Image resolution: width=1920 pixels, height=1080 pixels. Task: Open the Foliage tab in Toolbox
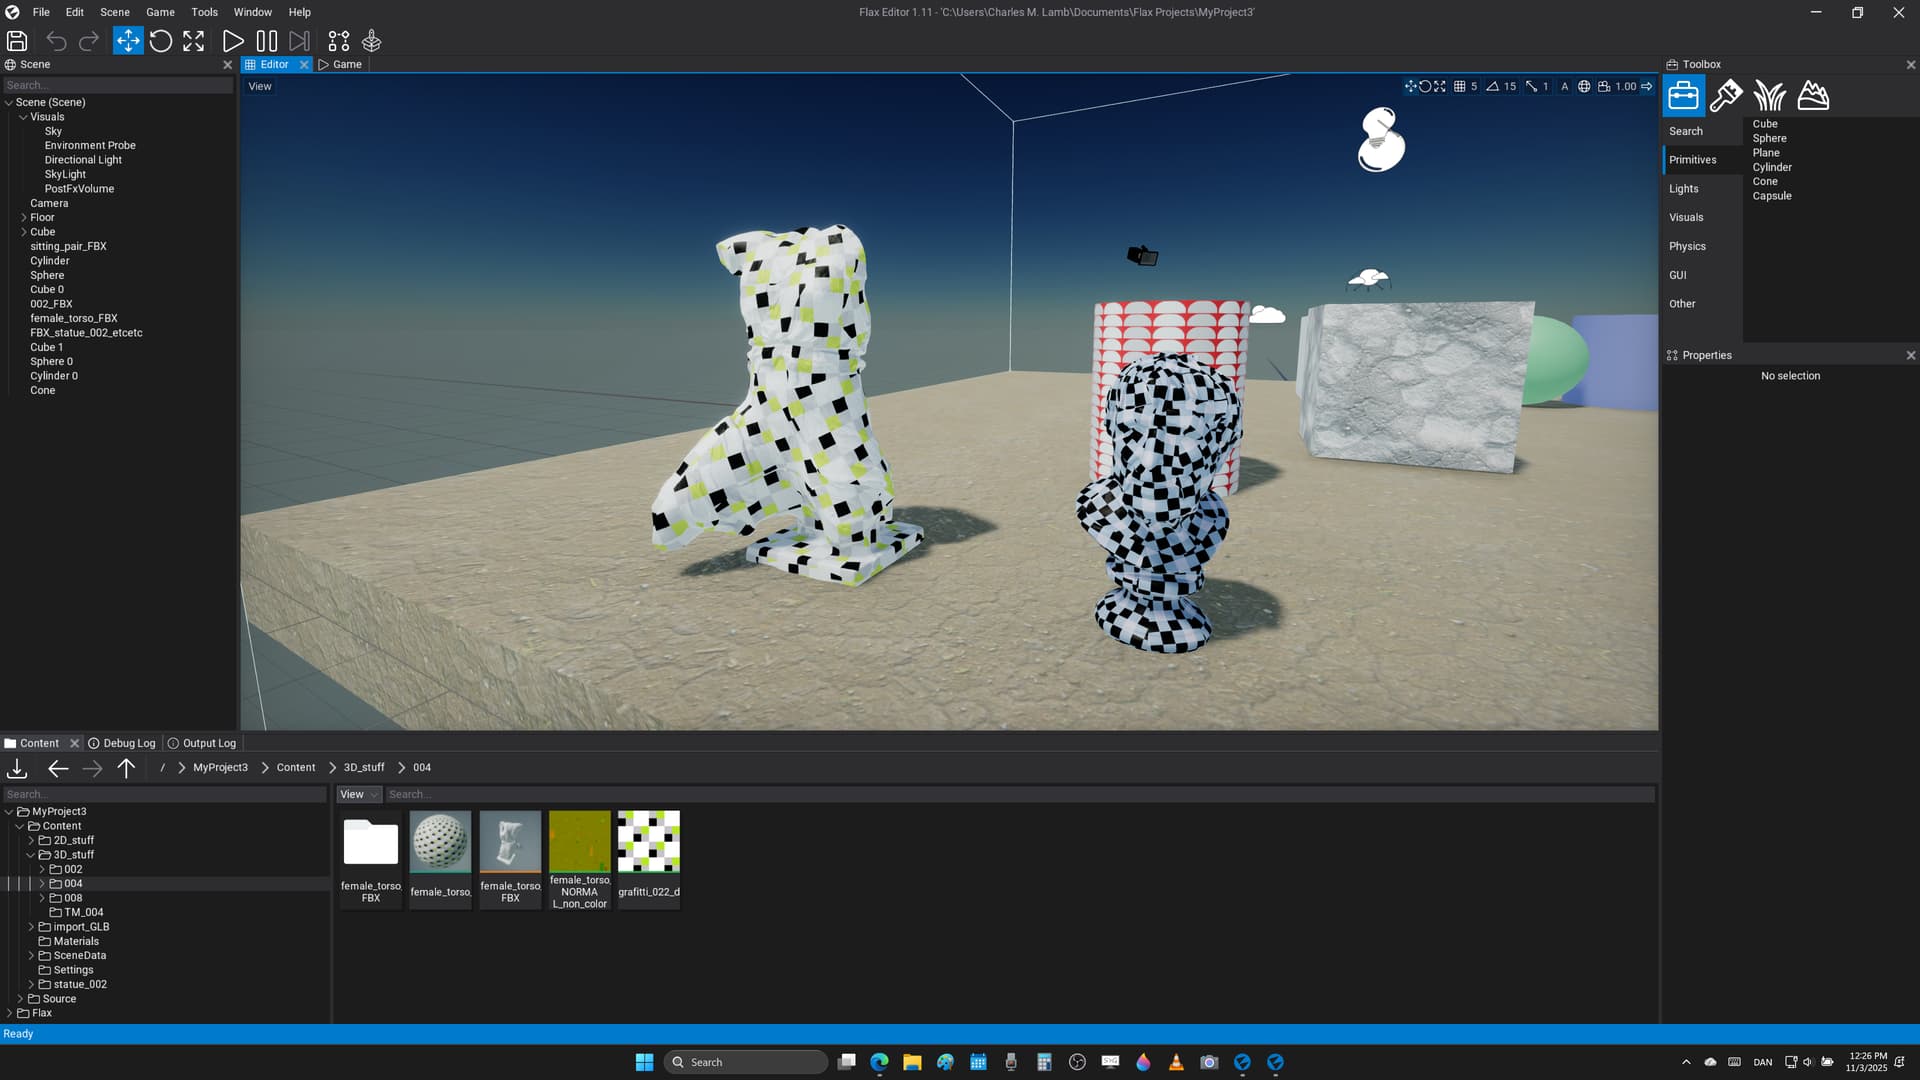(x=1769, y=96)
